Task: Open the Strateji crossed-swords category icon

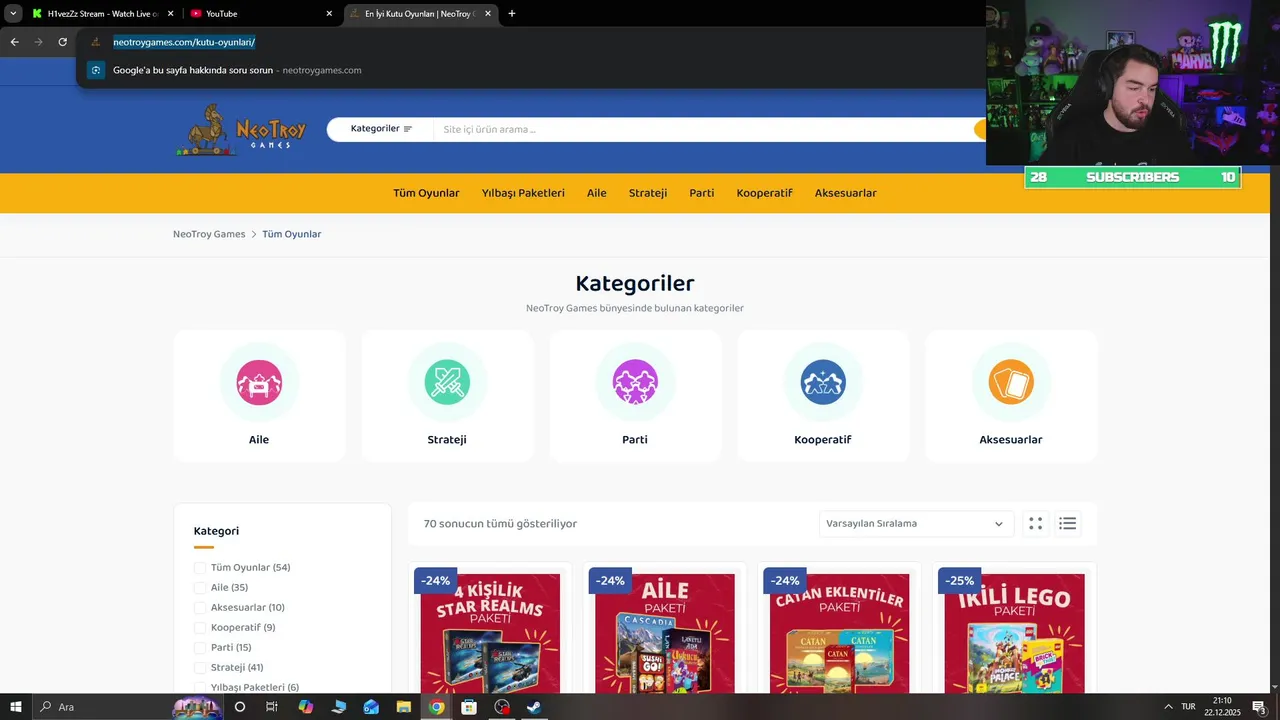Action: tap(447, 382)
